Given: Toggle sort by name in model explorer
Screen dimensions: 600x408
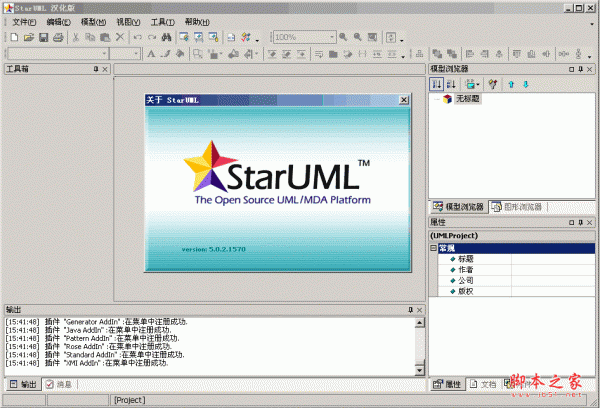Looking at the screenshot, I should click(451, 84).
